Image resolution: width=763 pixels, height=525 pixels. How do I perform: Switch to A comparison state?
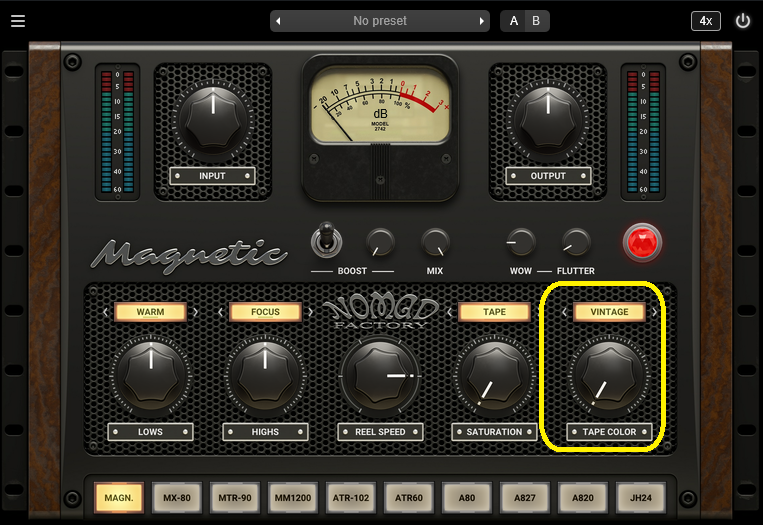[513, 21]
